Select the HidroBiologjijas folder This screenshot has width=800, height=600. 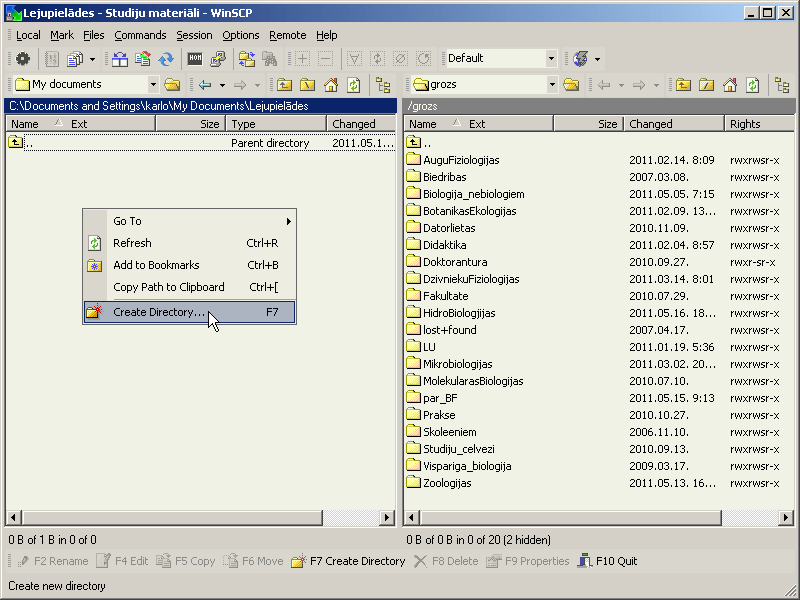click(452, 313)
